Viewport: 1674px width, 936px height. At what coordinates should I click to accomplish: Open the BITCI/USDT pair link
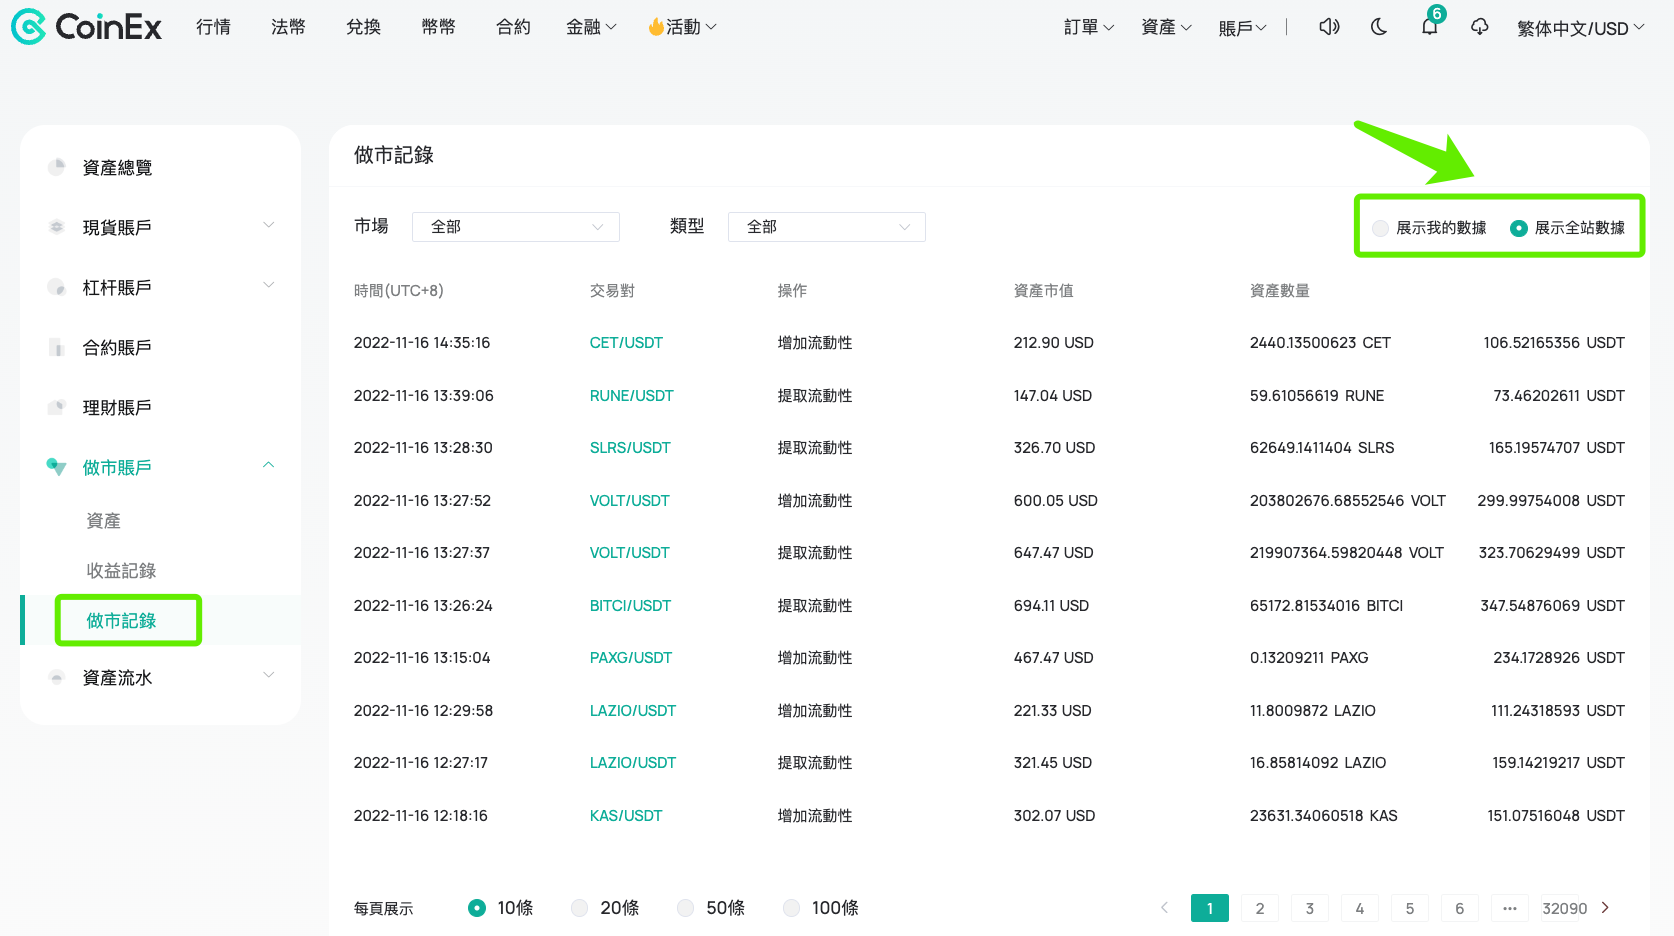click(630, 606)
